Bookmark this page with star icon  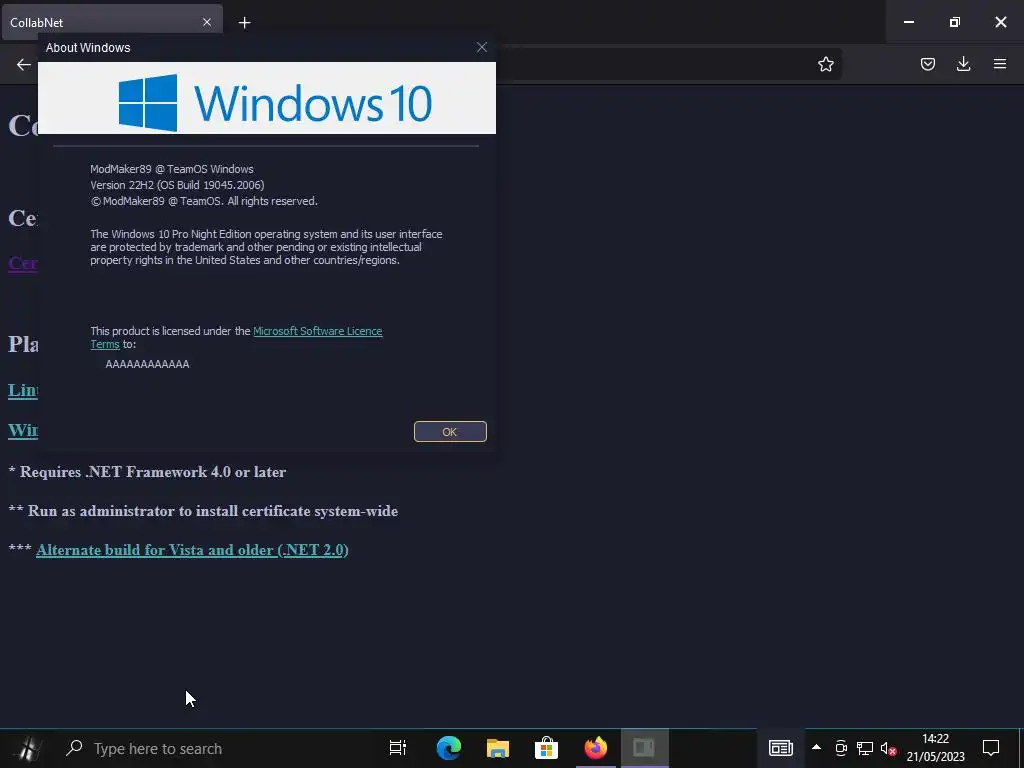coord(825,64)
